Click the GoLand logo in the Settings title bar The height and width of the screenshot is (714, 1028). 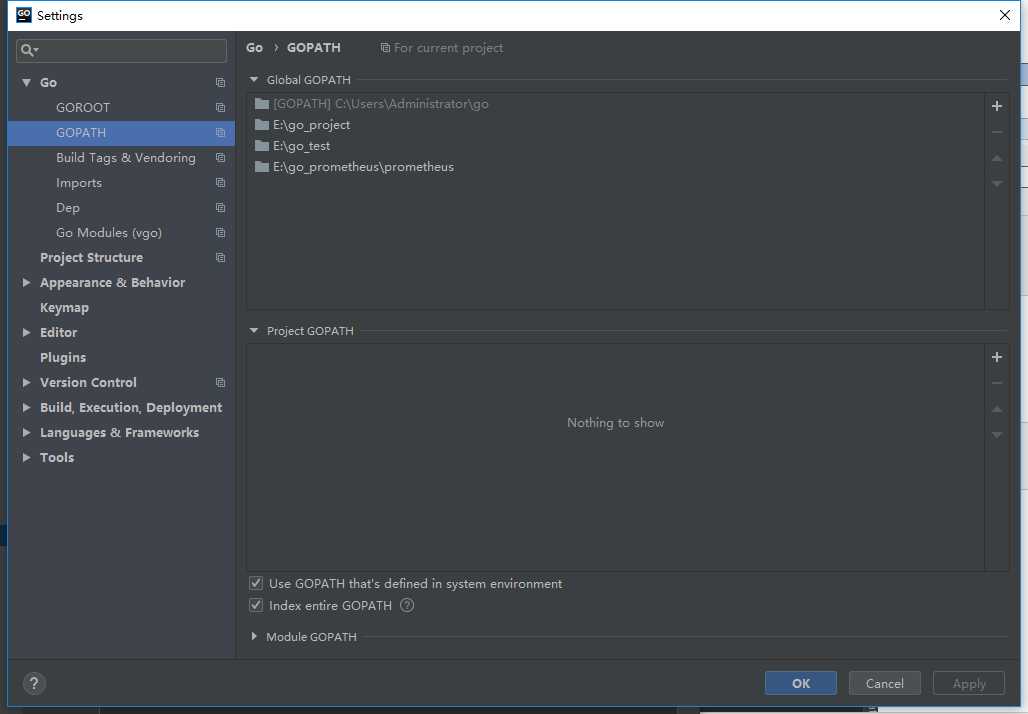point(24,15)
